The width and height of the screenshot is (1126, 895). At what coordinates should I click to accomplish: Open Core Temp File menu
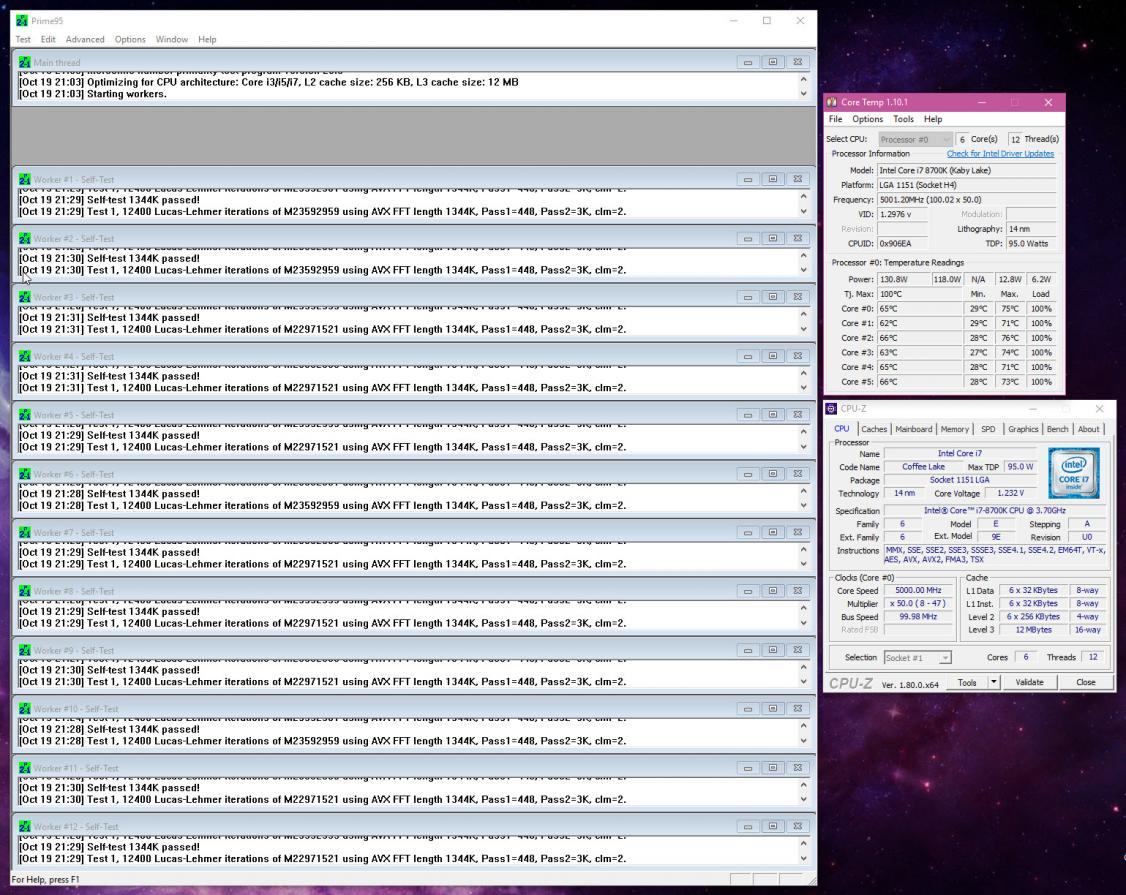click(836, 119)
